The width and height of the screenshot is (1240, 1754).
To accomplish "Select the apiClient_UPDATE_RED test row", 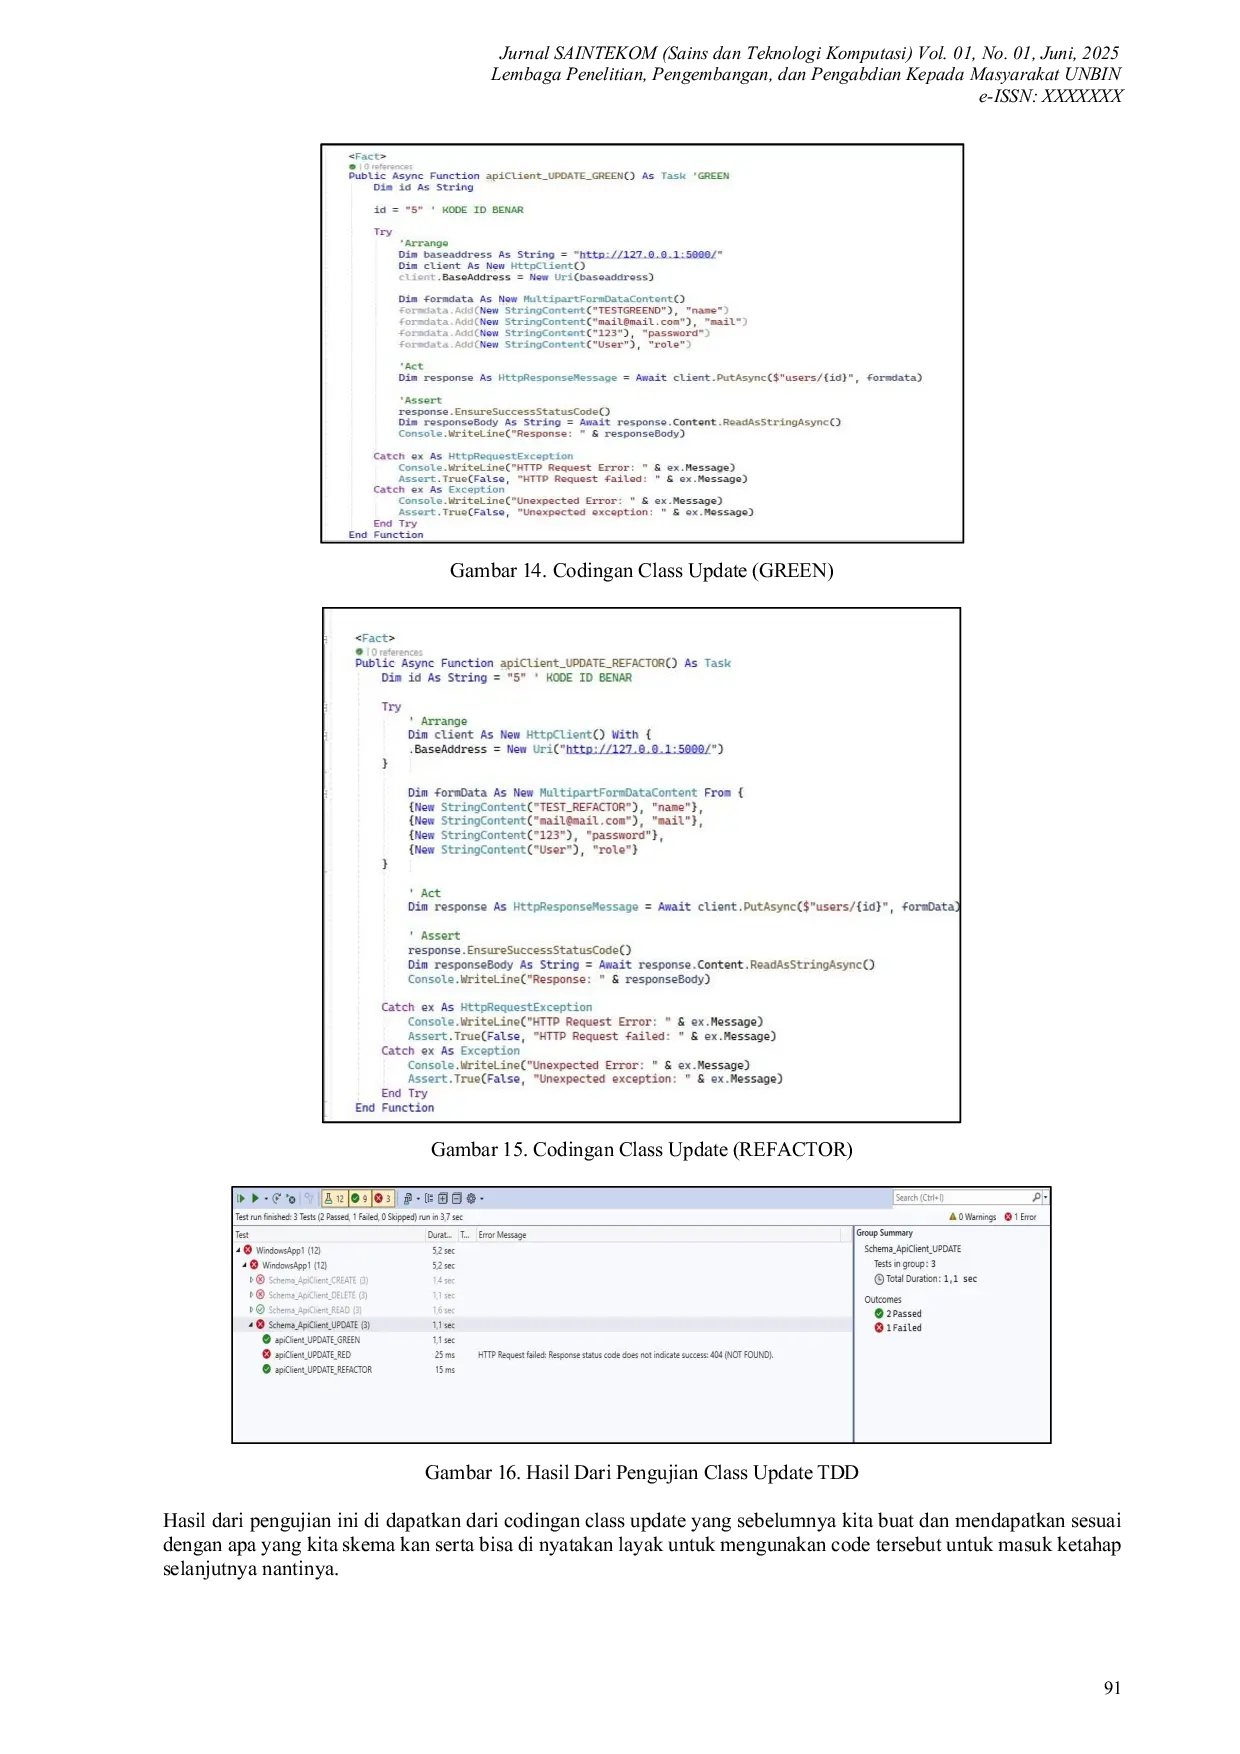I will pos(542,1355).
